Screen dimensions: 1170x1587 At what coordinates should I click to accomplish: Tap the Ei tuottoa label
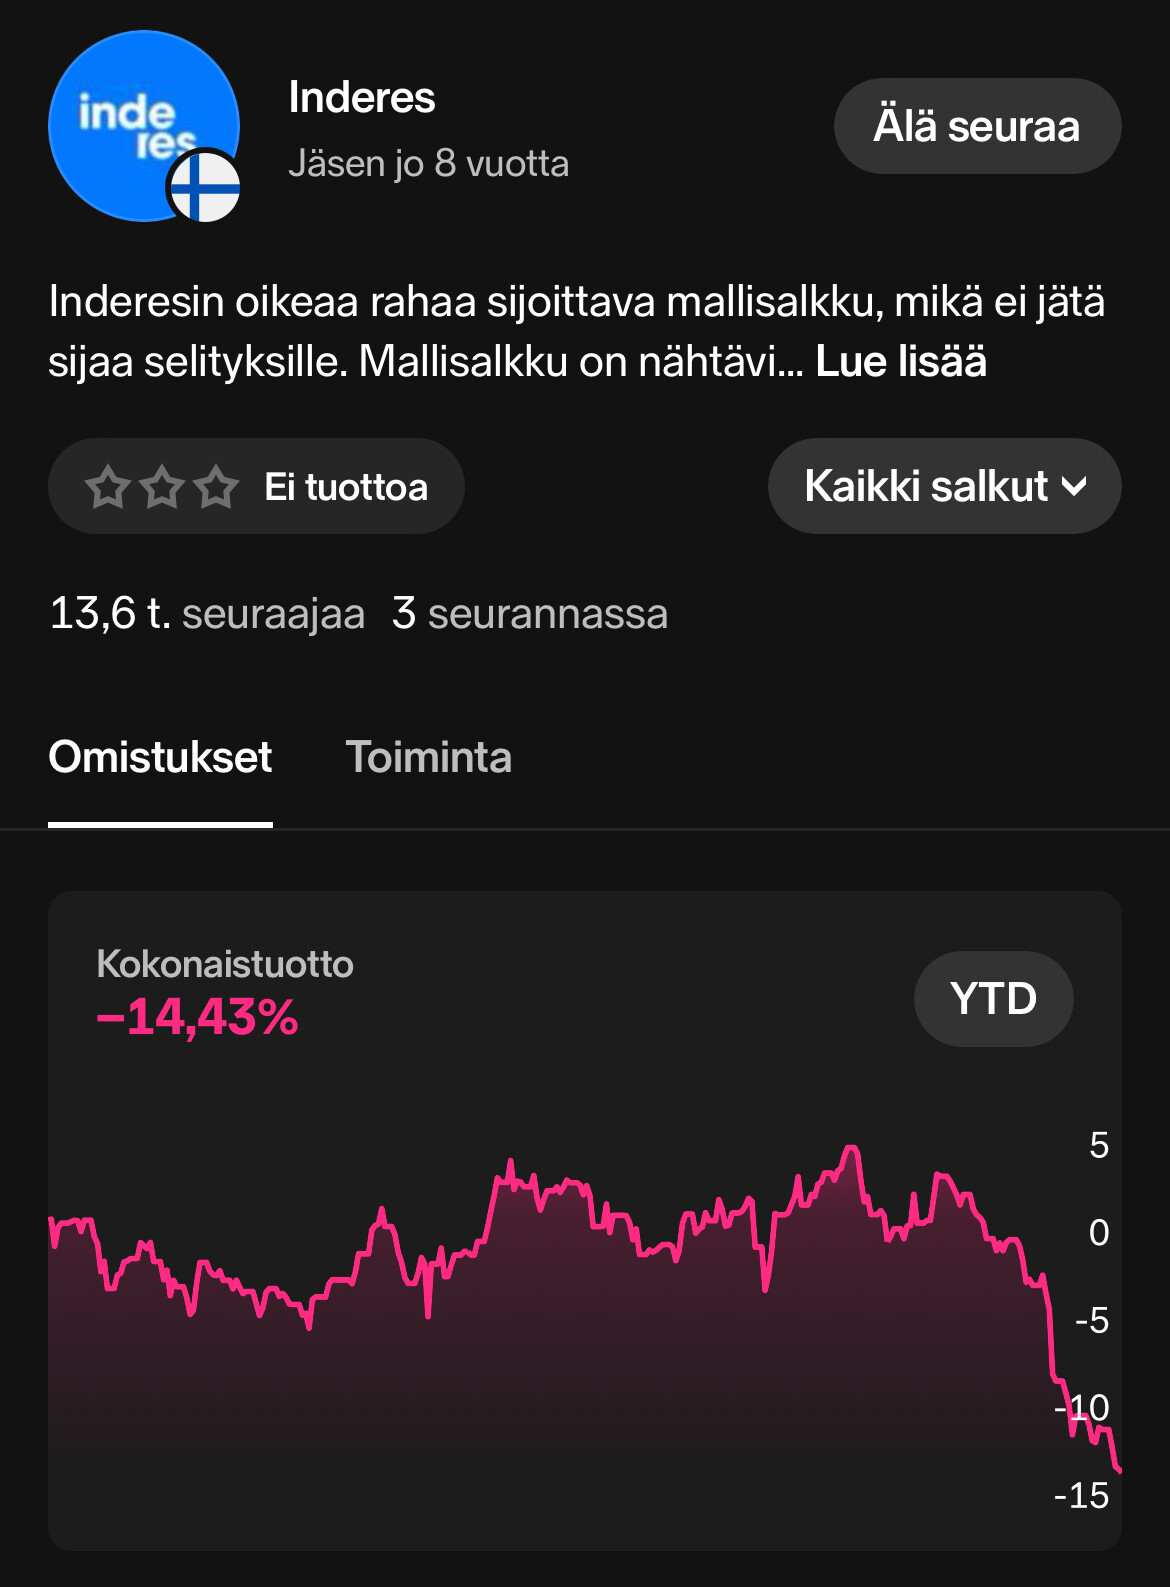click(x=346, y=488)
